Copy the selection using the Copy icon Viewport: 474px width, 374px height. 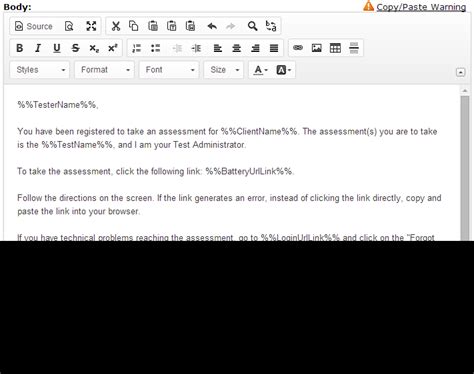(134, 26)
